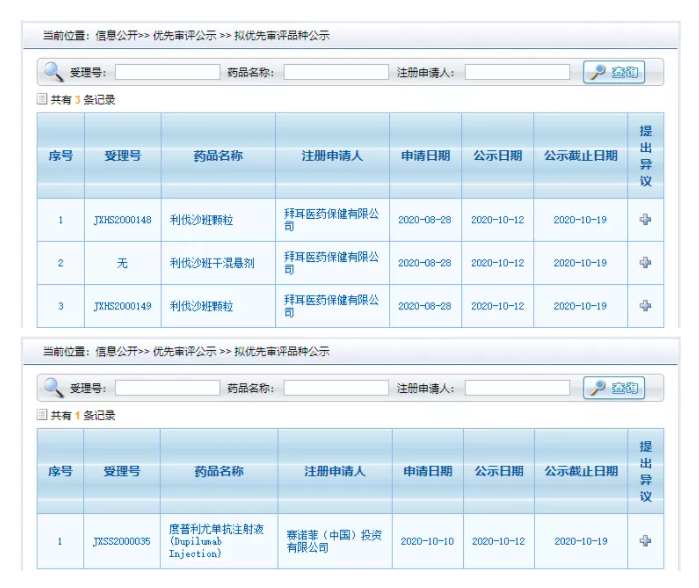This screenshot has height=588, width=699.
Task: Click the plus icon for row JXHS2000148
Action: [x=645, y=220]
